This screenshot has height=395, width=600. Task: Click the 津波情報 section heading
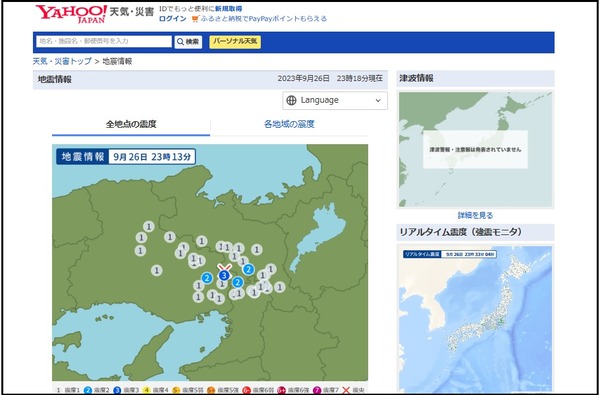pyautogui.click(x=417, y=78)
